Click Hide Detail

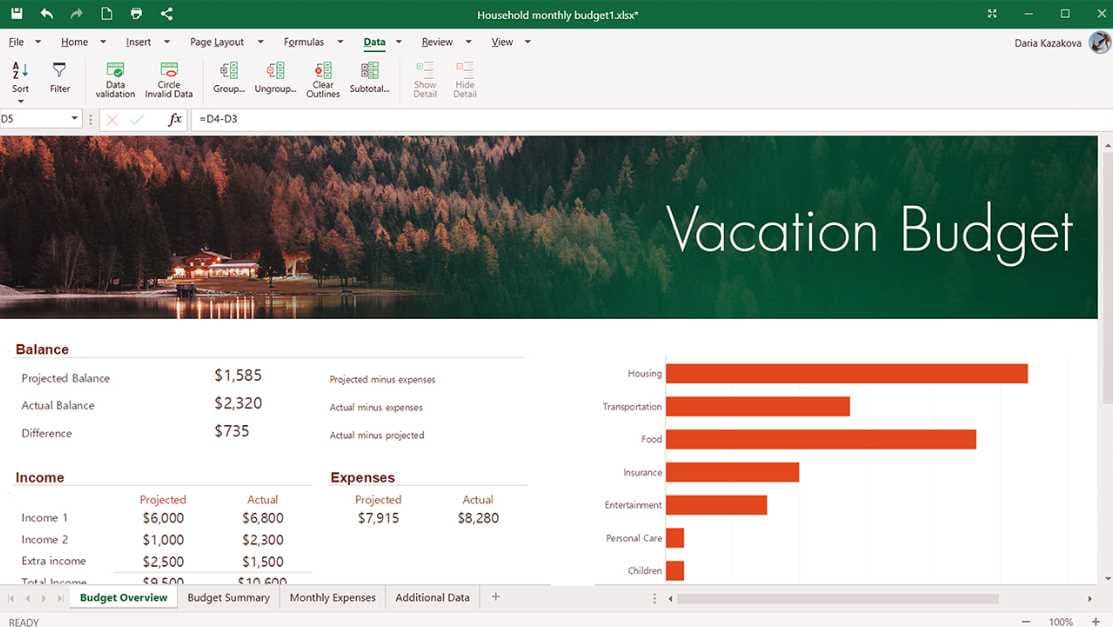[464, 78]
